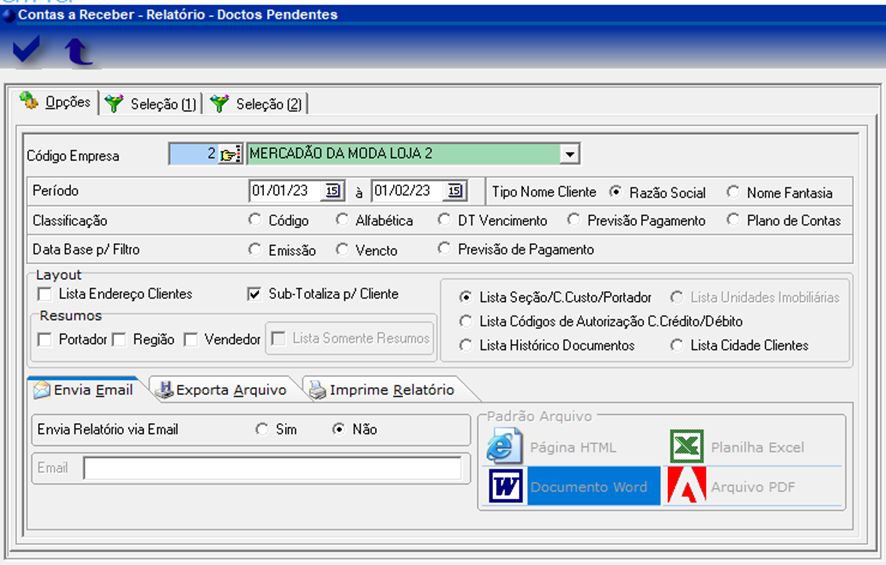
Task: Expand the MERCADÃO DA MODA LOJA 2 dropdown
Action: pos(569,154)
